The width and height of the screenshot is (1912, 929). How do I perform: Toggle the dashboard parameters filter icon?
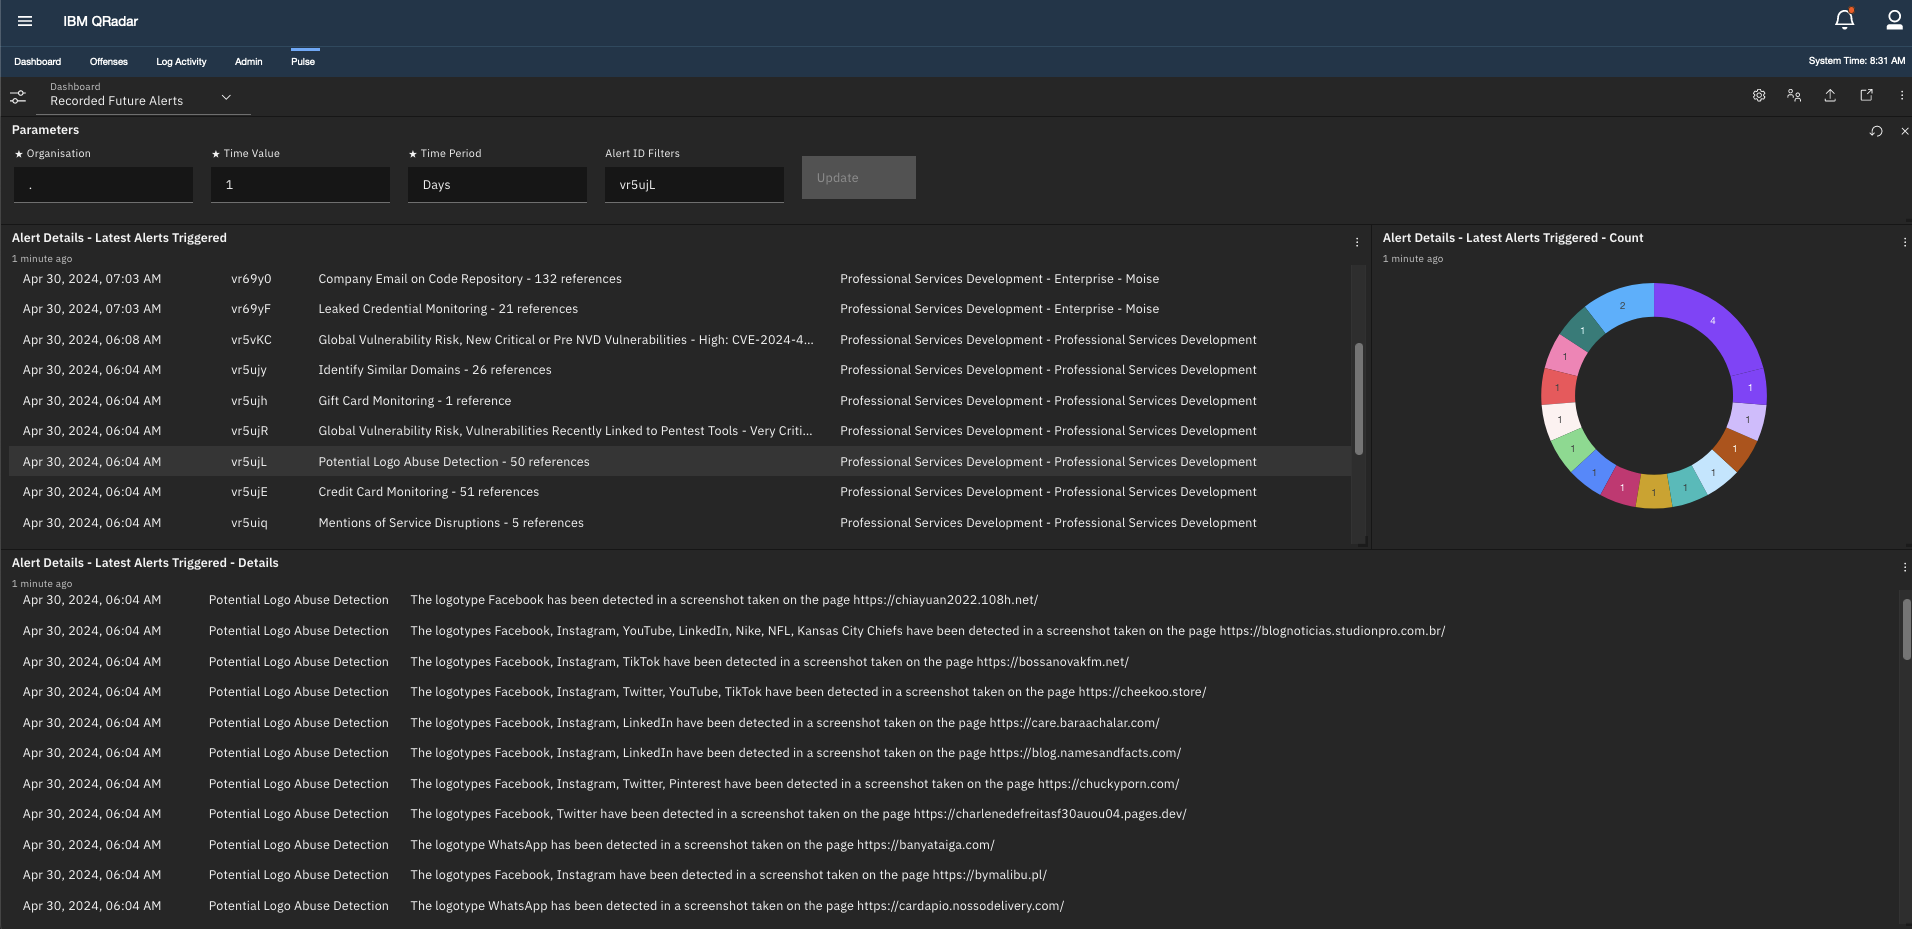click(x=18, y=96)
